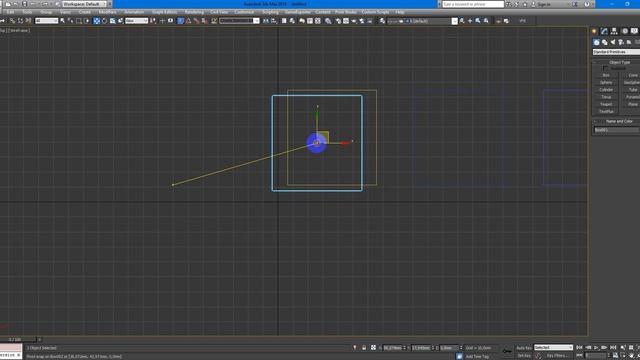Click the Unlink Selection tool

pos(20,21)
